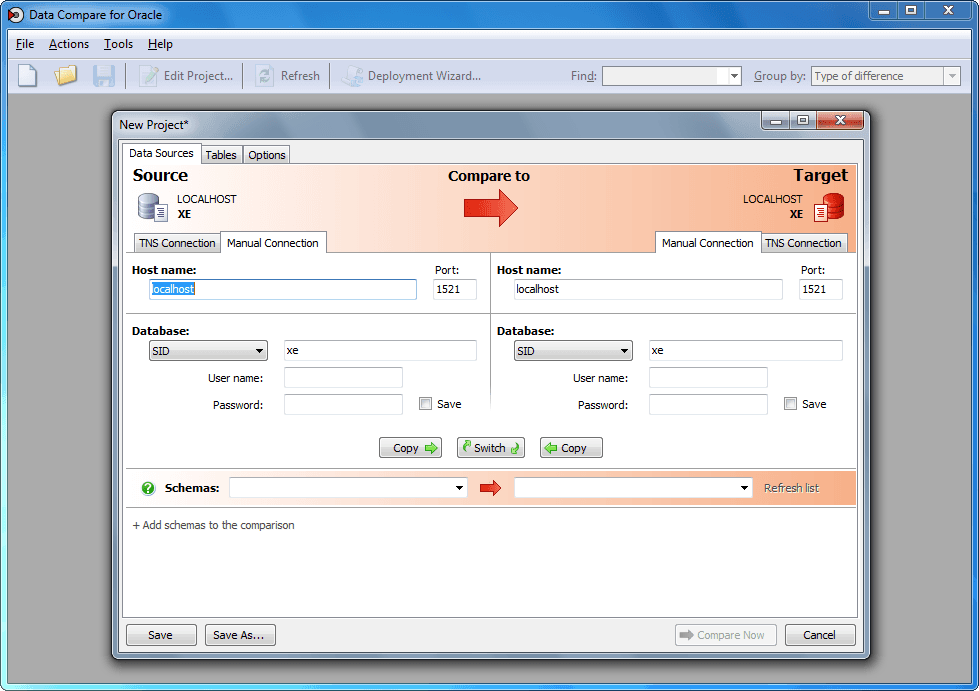This screenshot has height=691, width=979.
Task: Select the Data Sources tab
Action: [161, 153]
